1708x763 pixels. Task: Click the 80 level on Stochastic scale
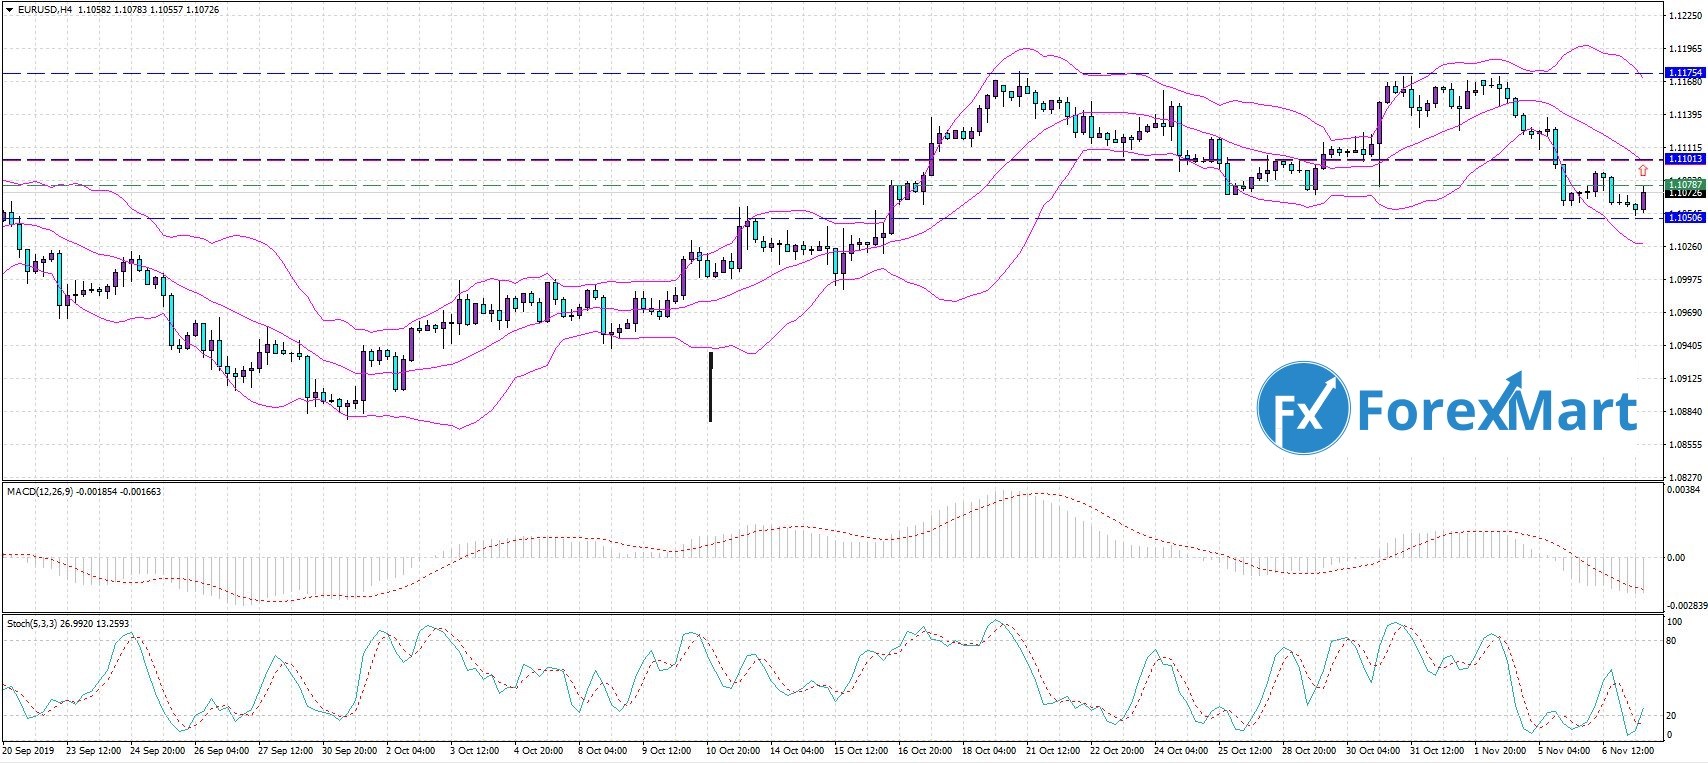click(x=1671, y=640)
